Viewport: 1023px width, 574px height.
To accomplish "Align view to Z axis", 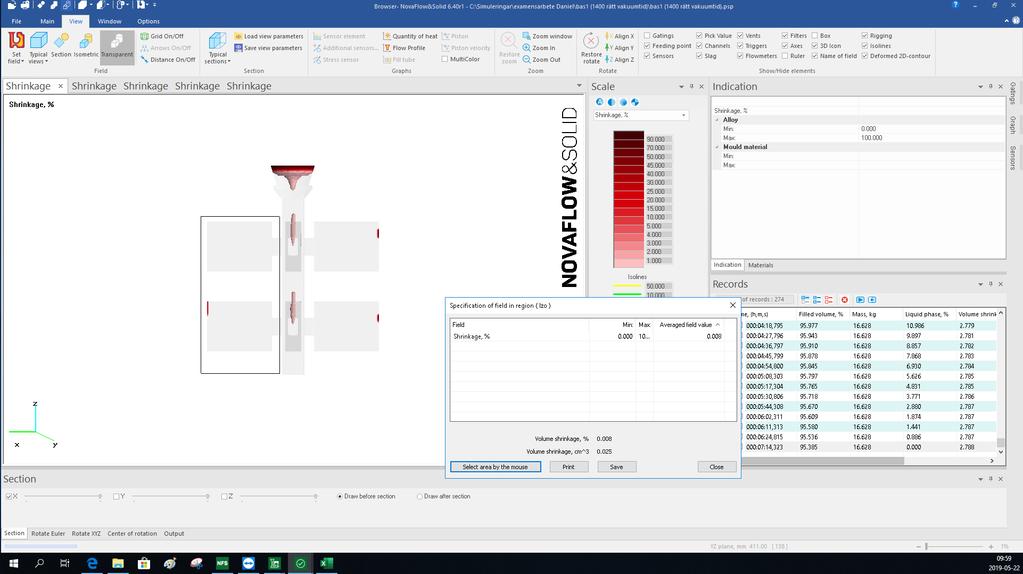I will click(620, 59).
